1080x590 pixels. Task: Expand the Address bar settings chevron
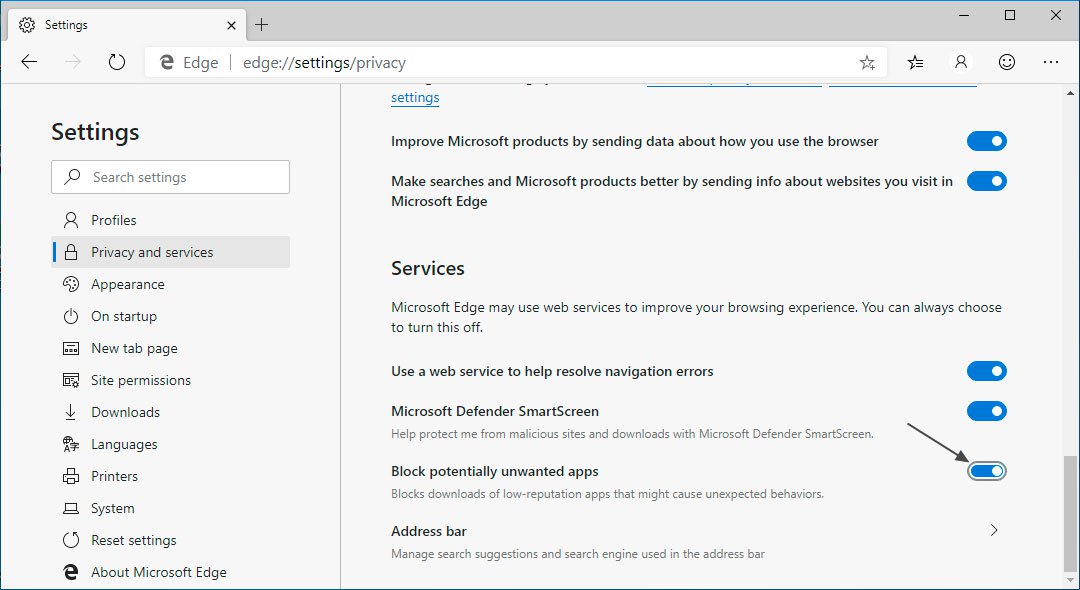[x=993, y=530]
